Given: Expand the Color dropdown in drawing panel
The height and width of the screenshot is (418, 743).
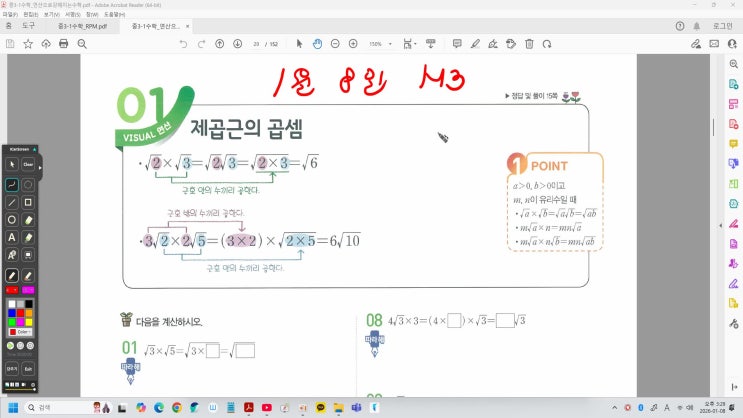Looking at the screenshot, I should [23, 331].
